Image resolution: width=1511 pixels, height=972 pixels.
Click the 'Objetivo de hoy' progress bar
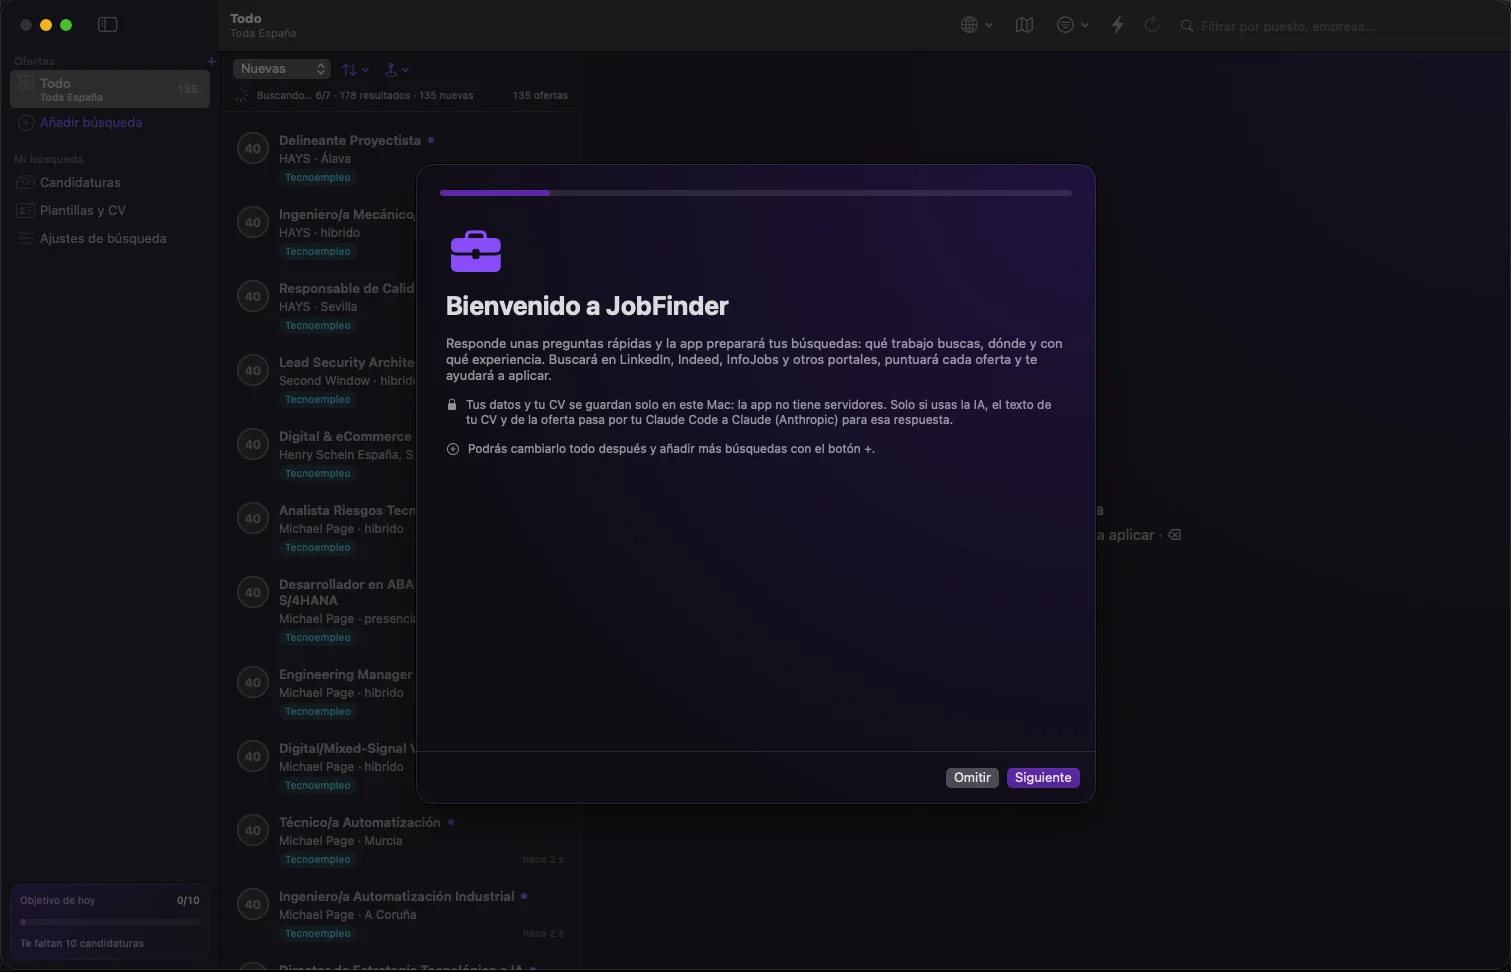110,922
